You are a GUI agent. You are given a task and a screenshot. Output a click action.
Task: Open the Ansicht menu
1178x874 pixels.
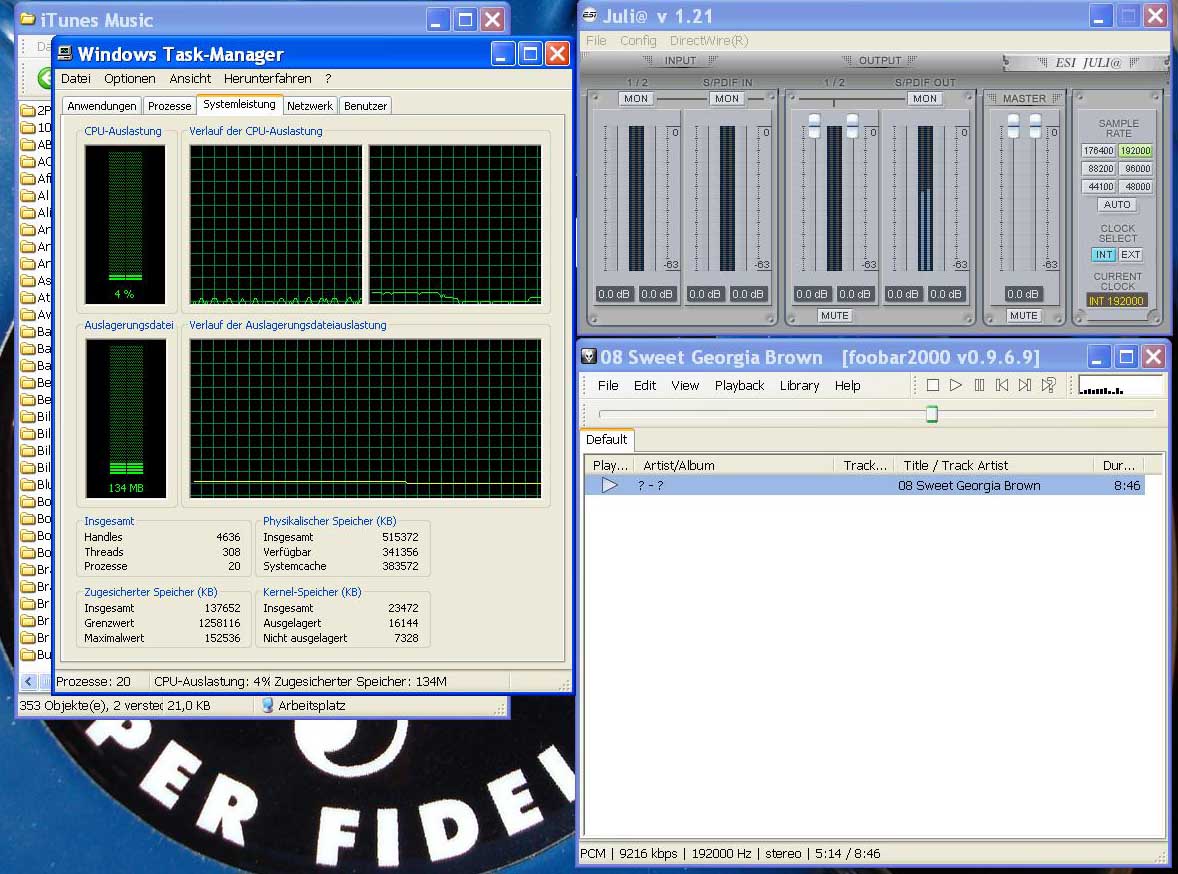pyautogui.click(x=190, y=78)
